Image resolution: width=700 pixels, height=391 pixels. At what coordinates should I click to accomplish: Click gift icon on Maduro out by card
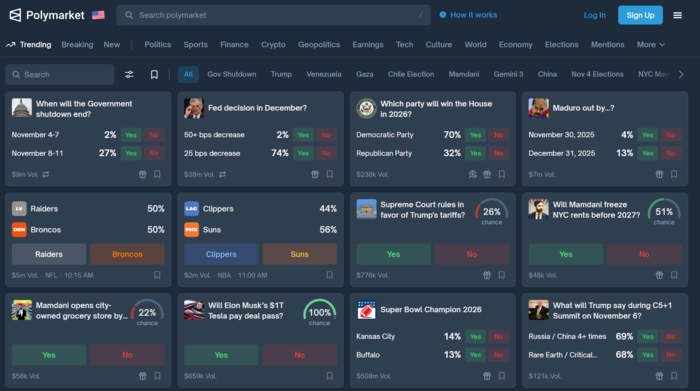659,175
